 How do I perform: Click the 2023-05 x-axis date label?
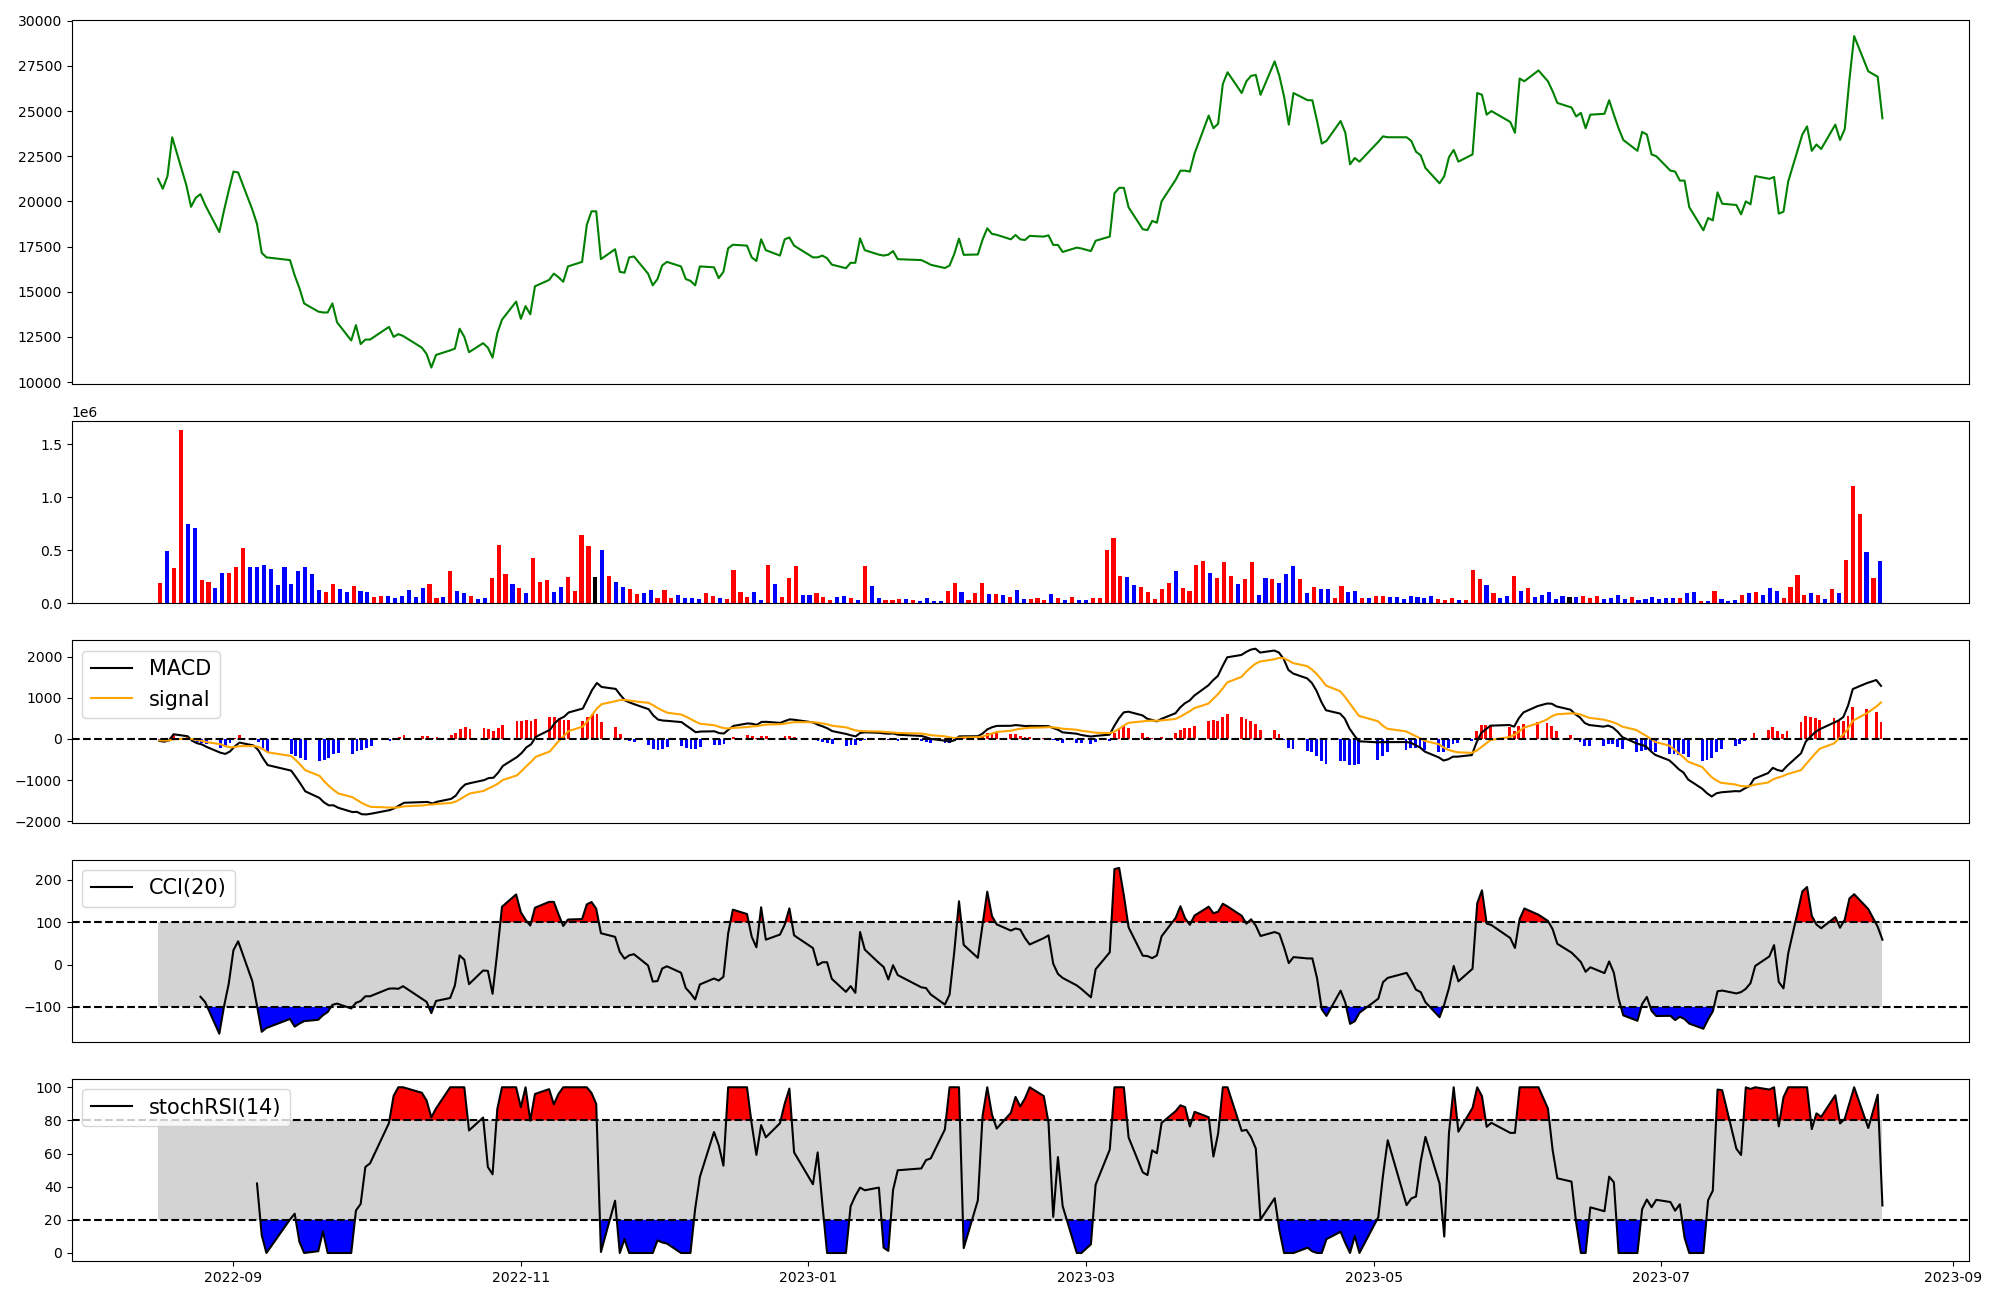(1373, 1277)
